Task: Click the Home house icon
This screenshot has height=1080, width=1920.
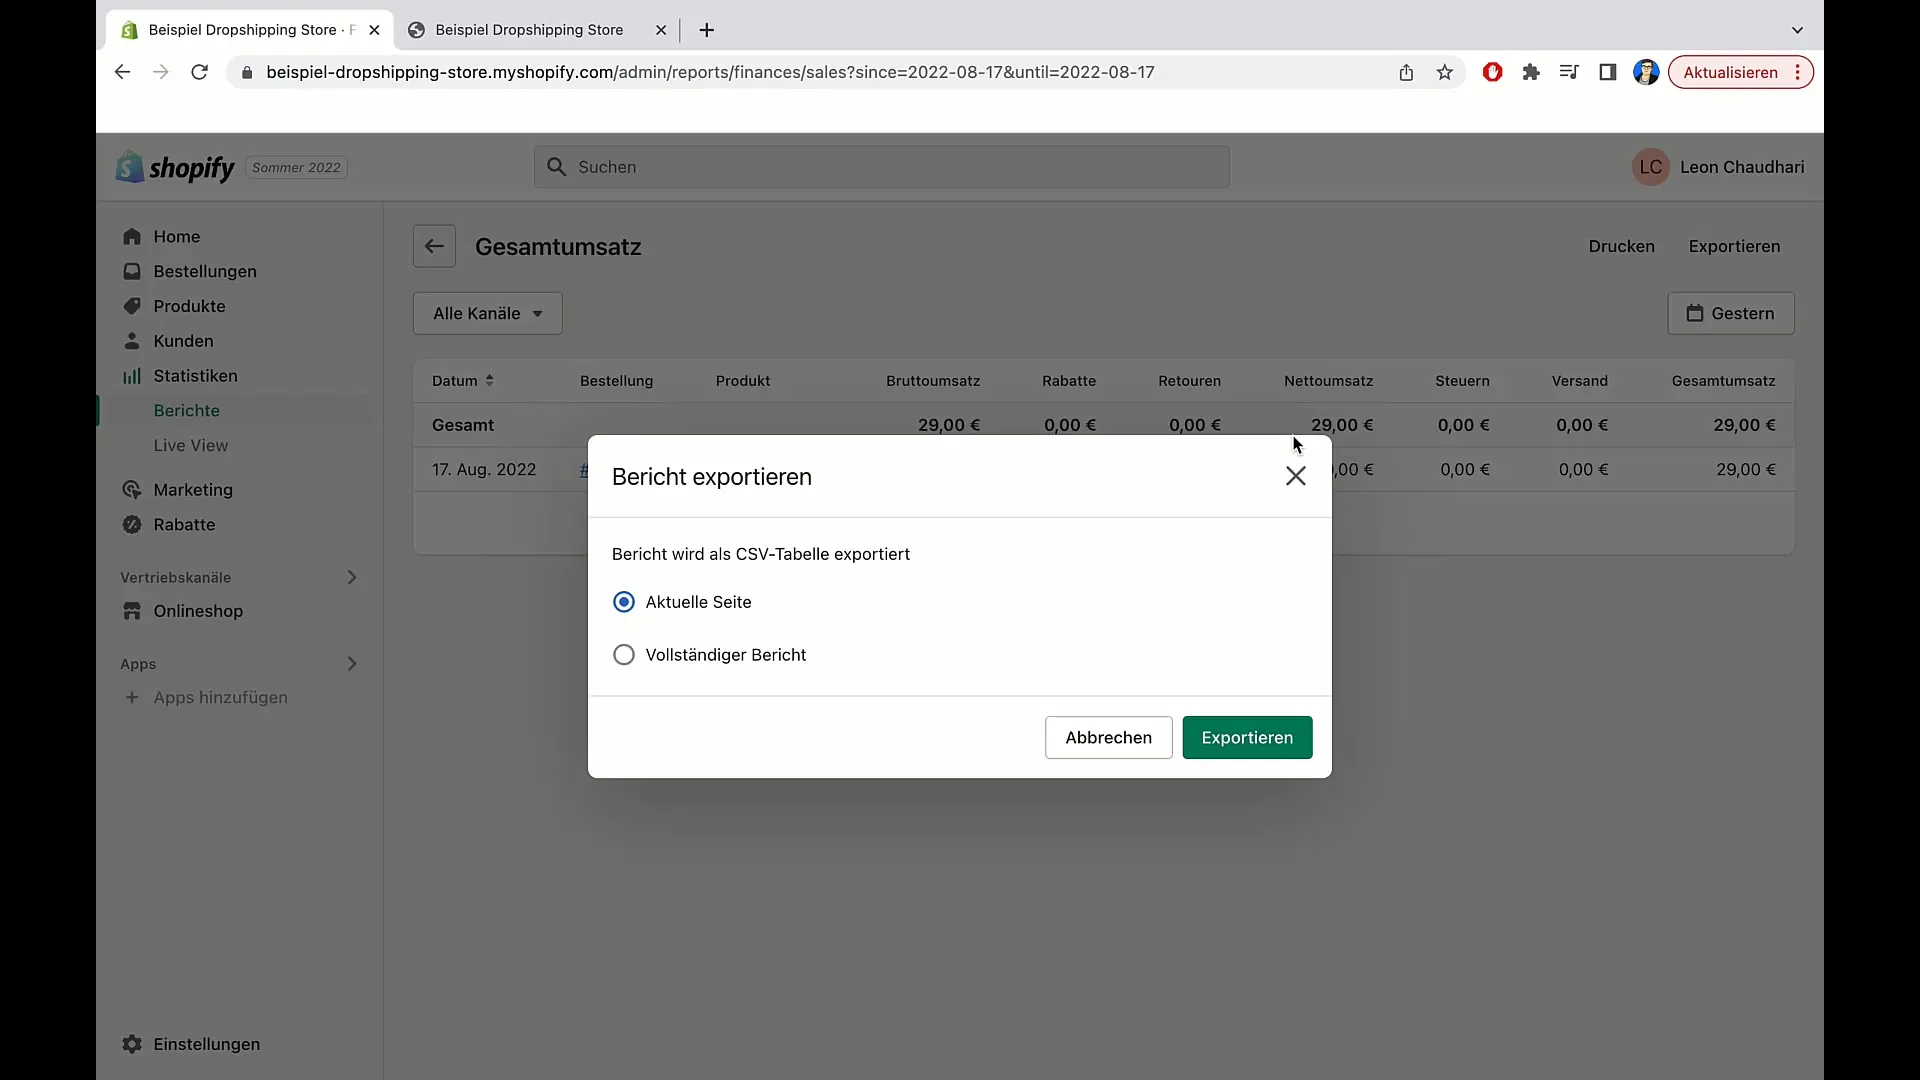Action: click(132, 237)
